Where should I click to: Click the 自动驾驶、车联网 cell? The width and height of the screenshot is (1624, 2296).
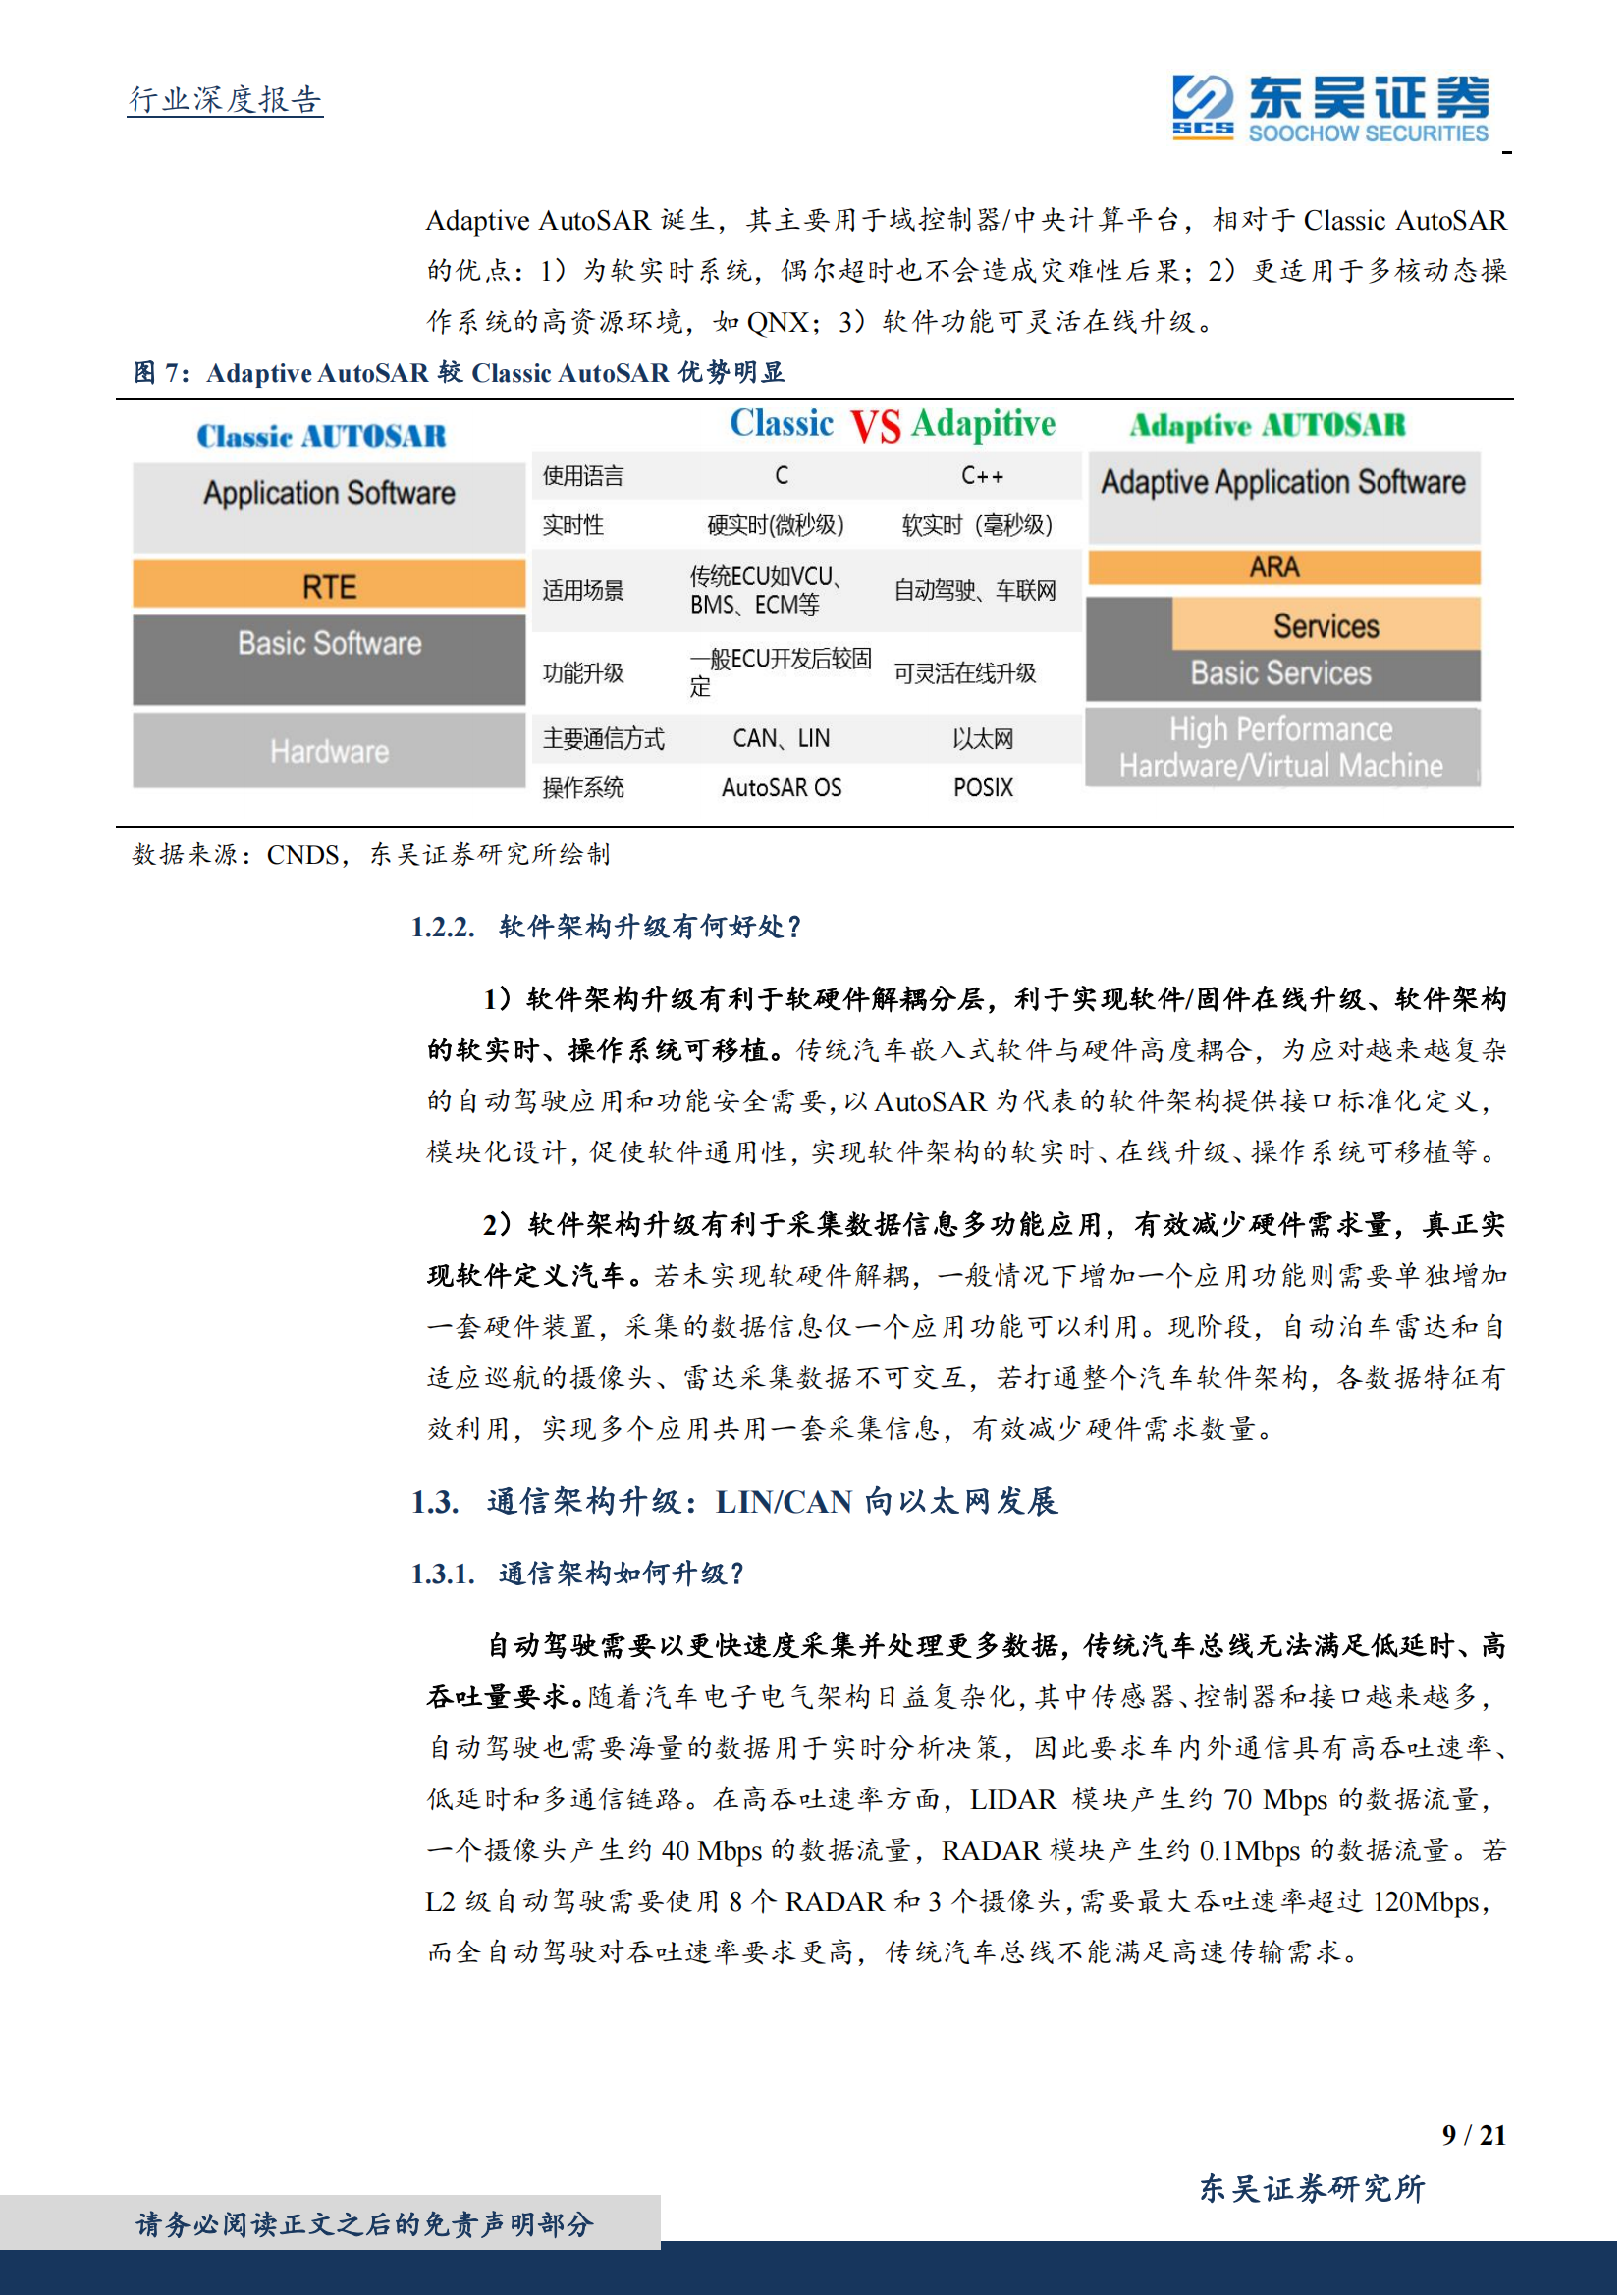pyautogui.click(x=976, y=591)
